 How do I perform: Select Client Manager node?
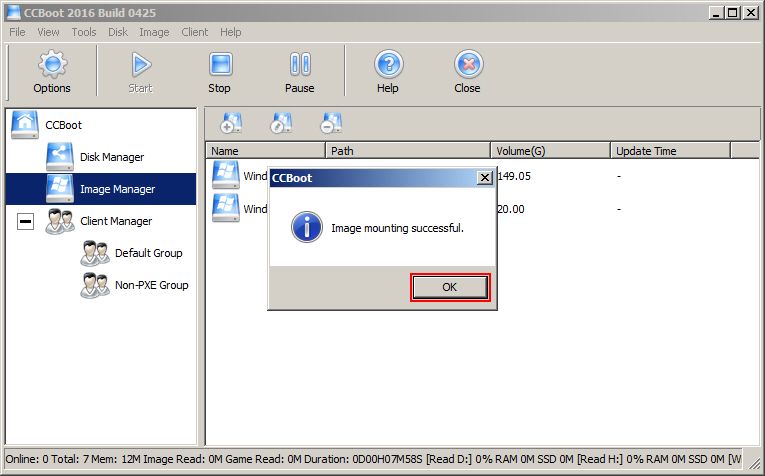click(x=116, y=221)
